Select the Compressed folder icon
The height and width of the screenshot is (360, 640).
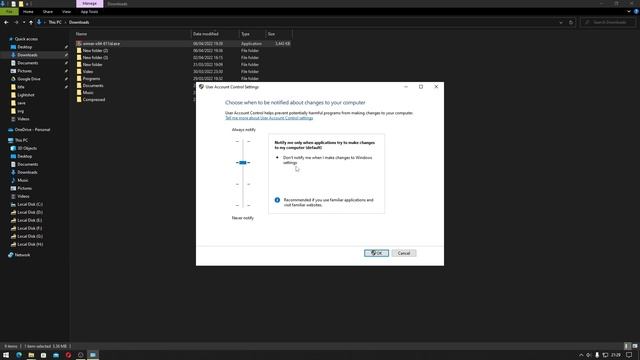pos(79,100)
